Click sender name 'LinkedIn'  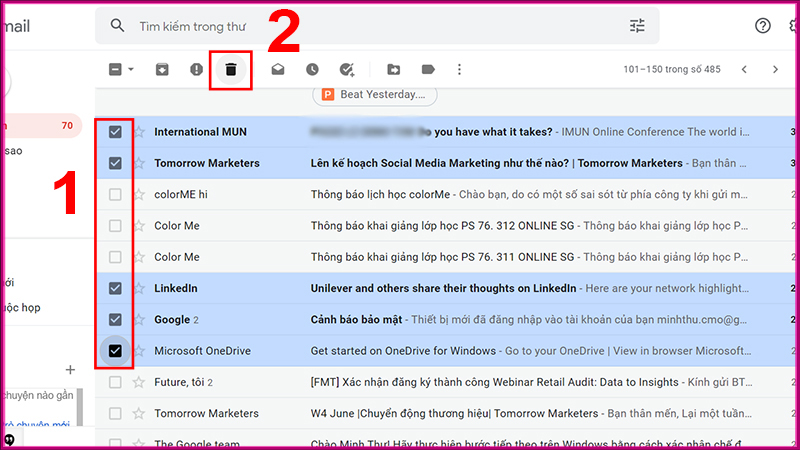click(x=176, y=288)
